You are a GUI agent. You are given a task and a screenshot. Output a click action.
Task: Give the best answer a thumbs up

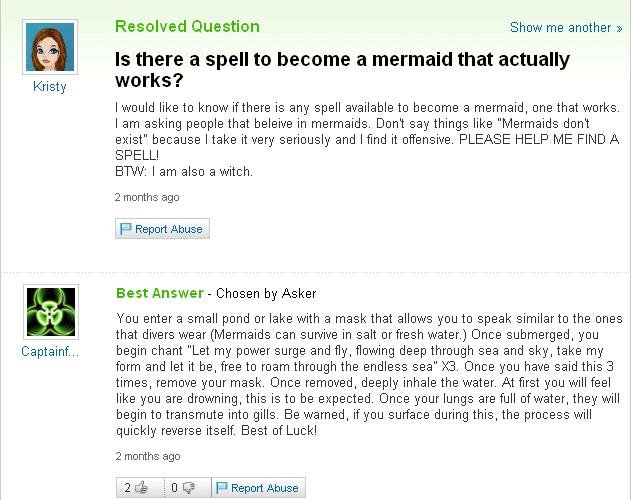[141, 488]
